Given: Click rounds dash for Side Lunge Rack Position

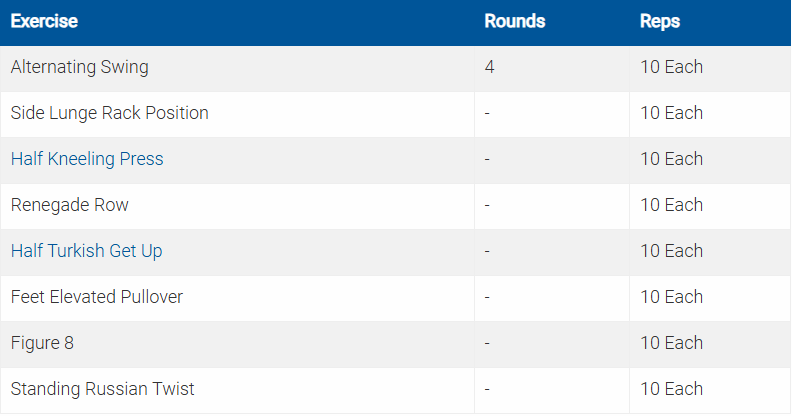Looking at the screenshot, I should (487, 113).
